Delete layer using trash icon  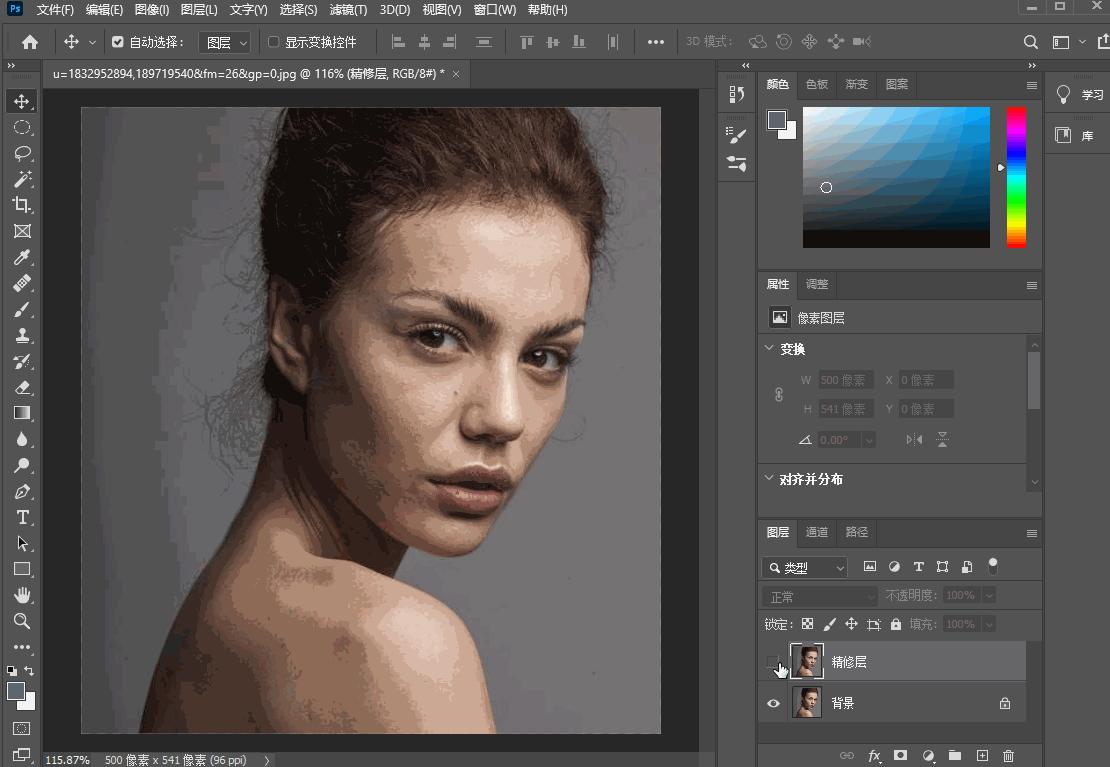click(x=1008, y=756)
